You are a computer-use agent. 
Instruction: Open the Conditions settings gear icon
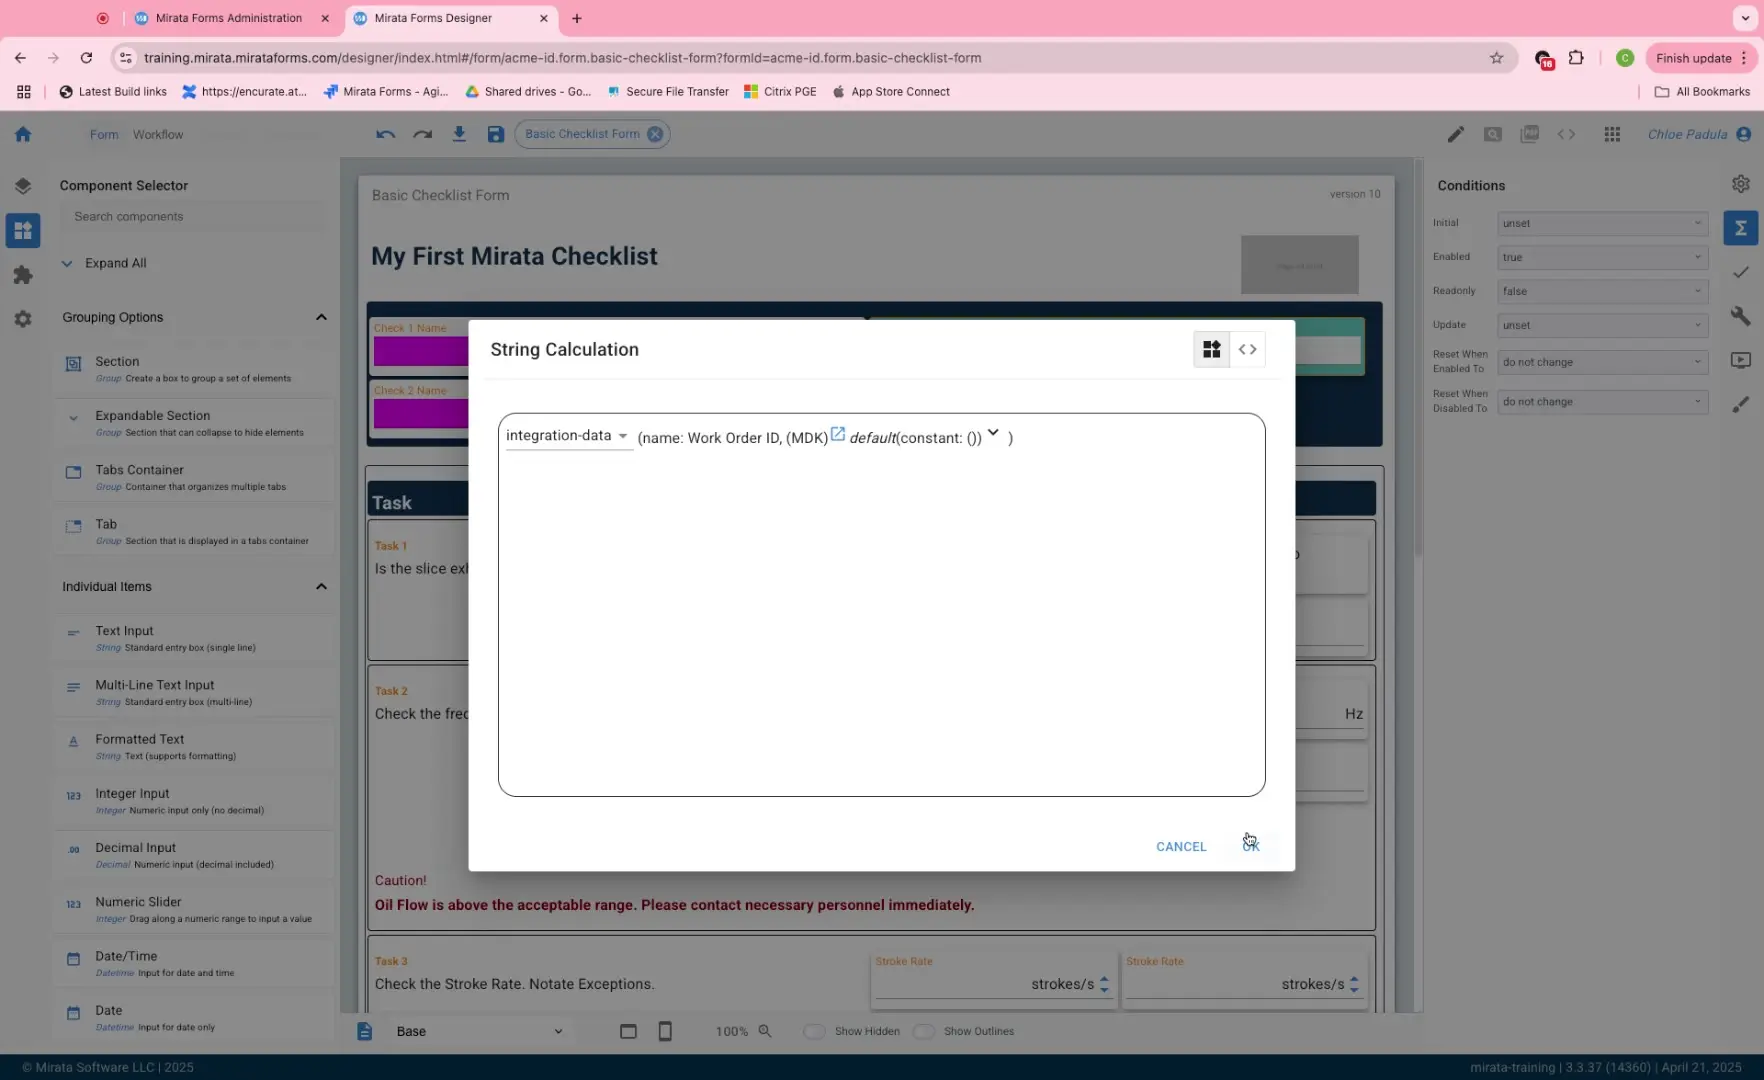click(1741, 183)
